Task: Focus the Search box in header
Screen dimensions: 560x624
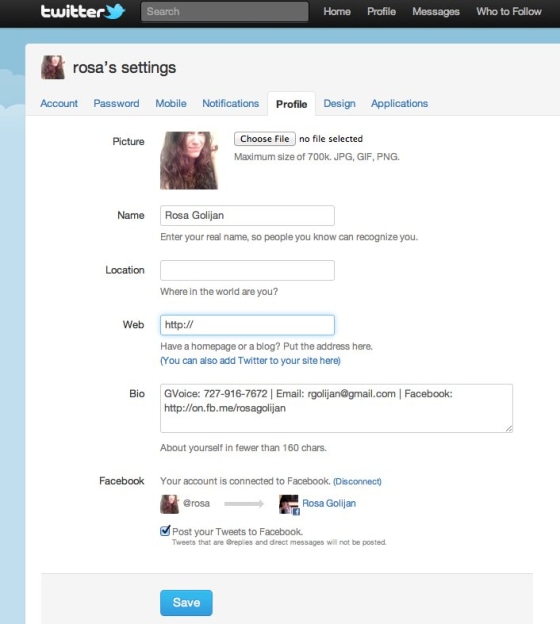Action: pos(224,12)
